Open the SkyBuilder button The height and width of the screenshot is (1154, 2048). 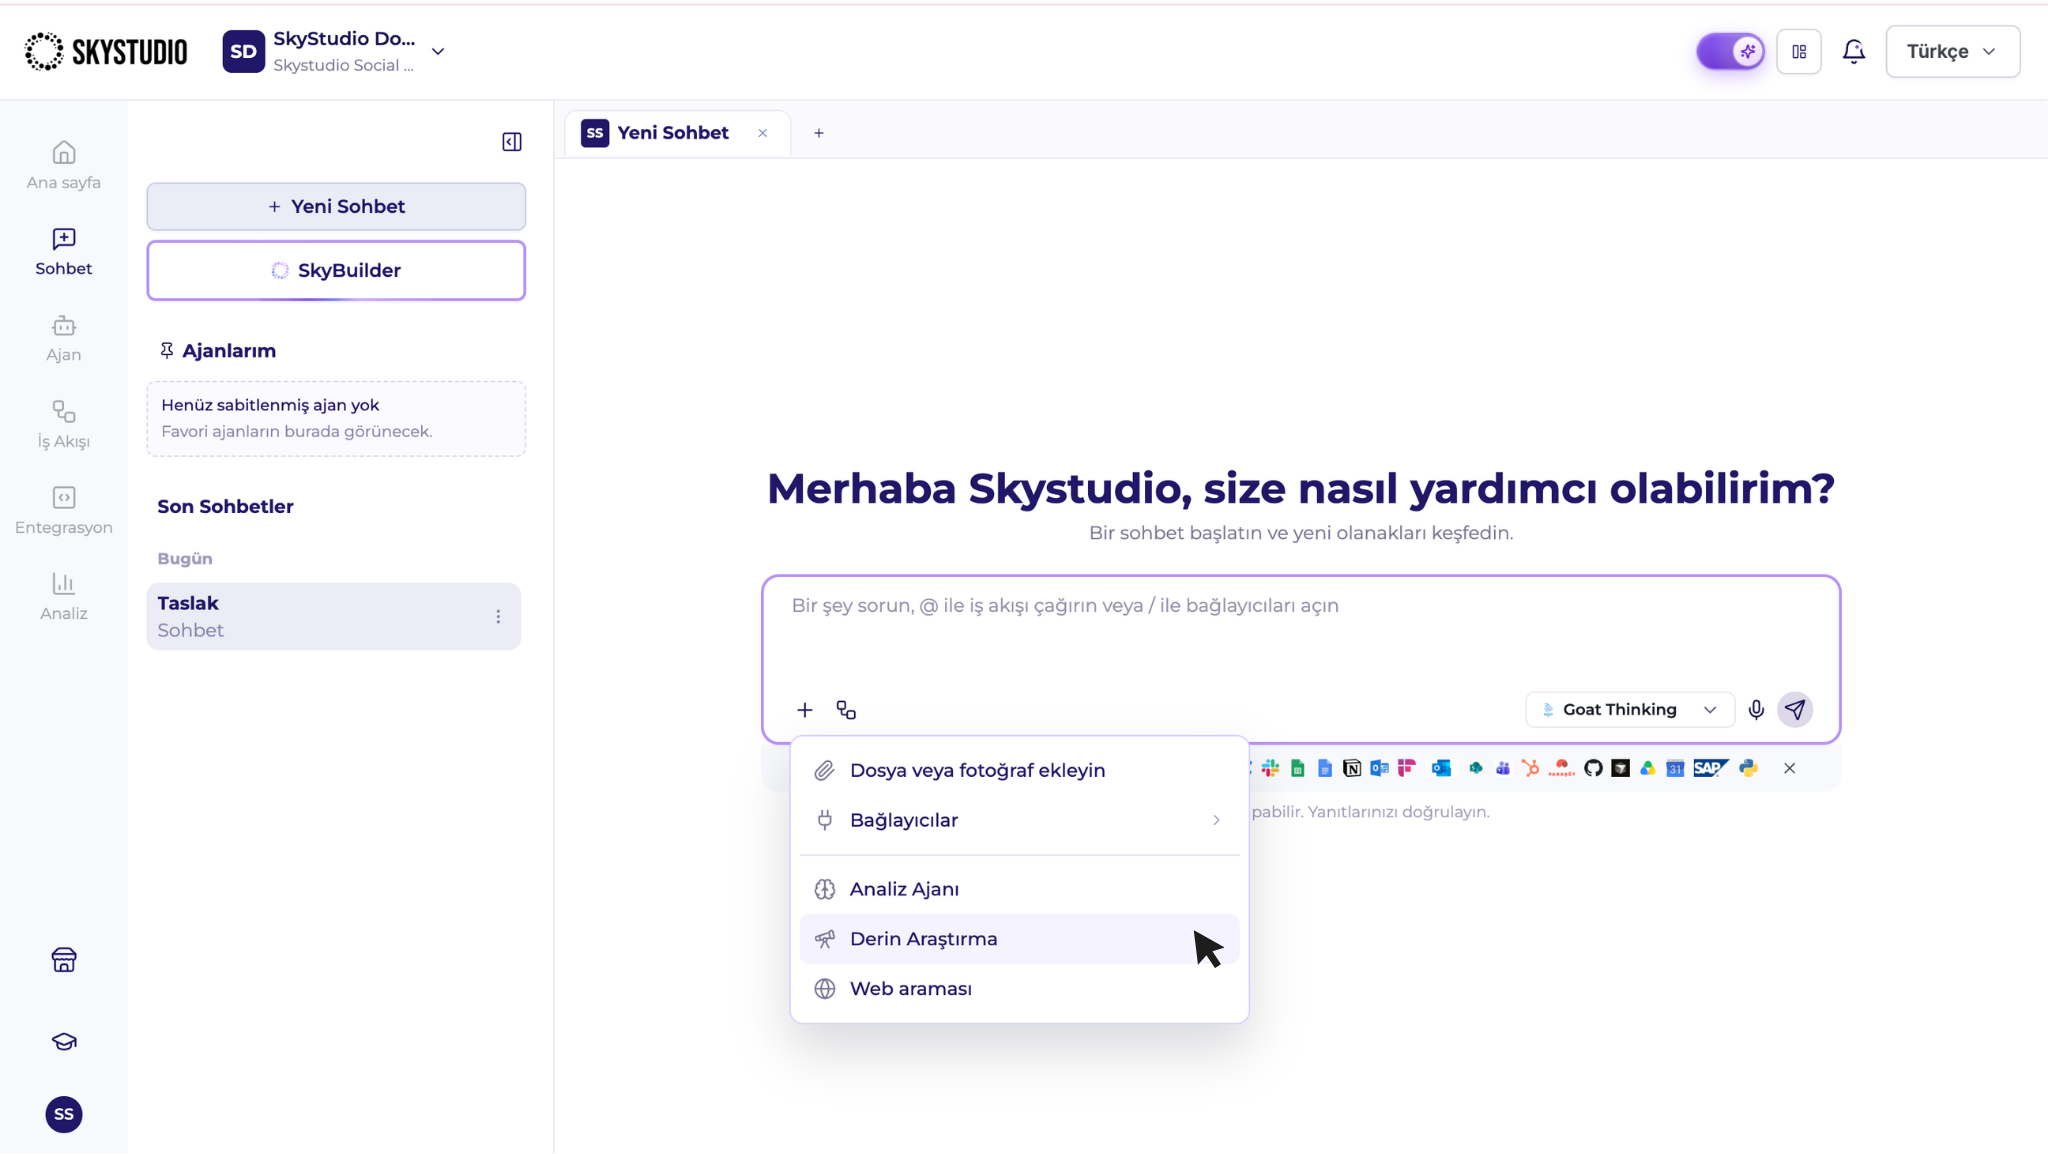[336, 270]
